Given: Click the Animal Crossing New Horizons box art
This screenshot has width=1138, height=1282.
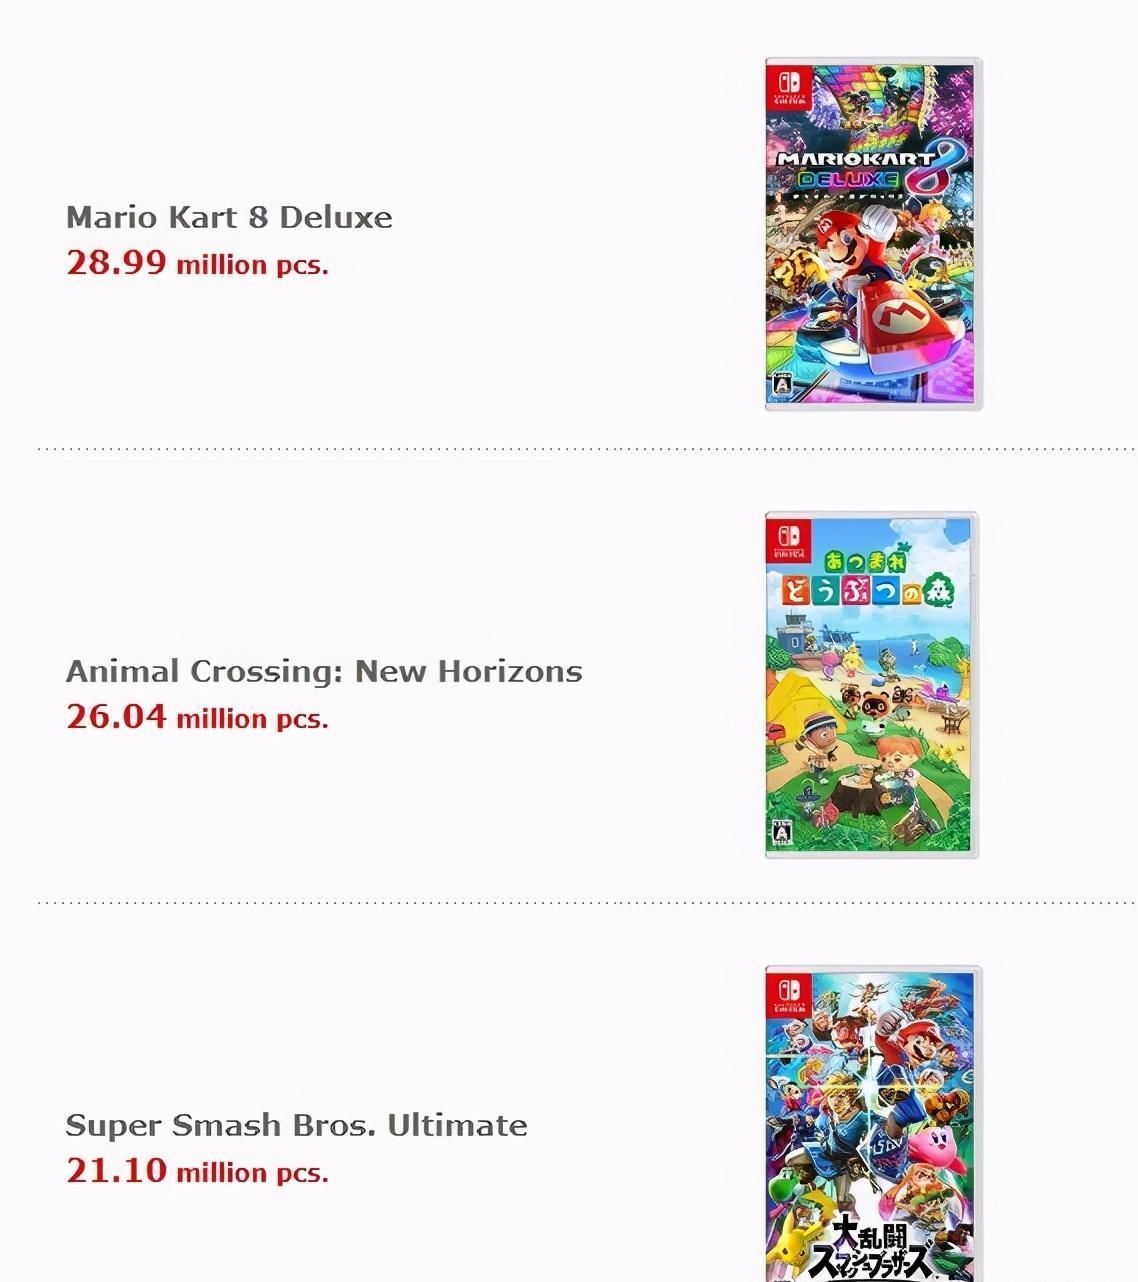Looking at the screenshot, I should (871, 686).
